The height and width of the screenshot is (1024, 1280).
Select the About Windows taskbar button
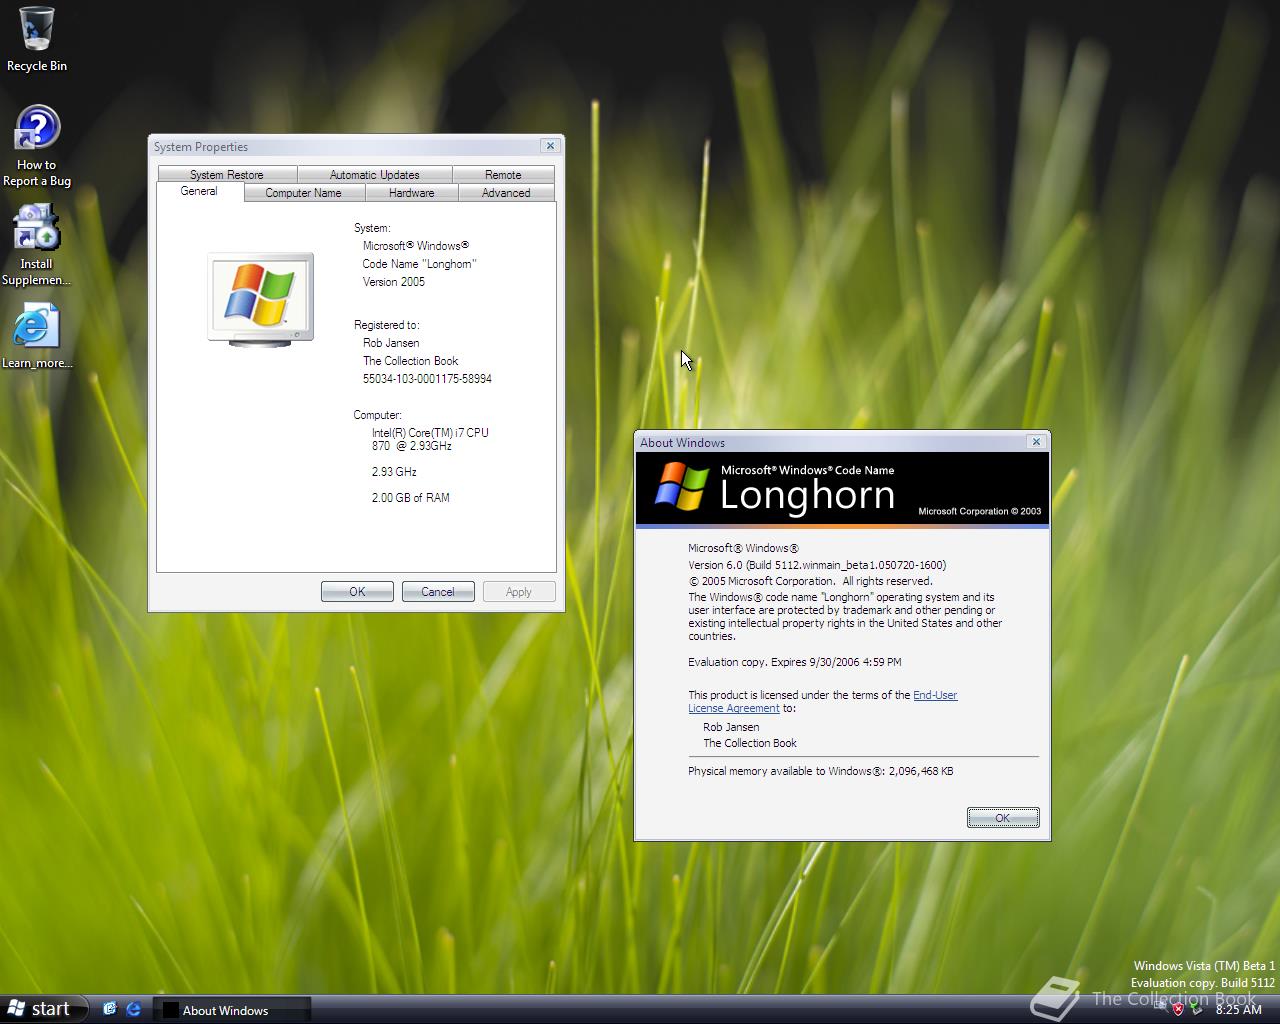coord(232,1010)
